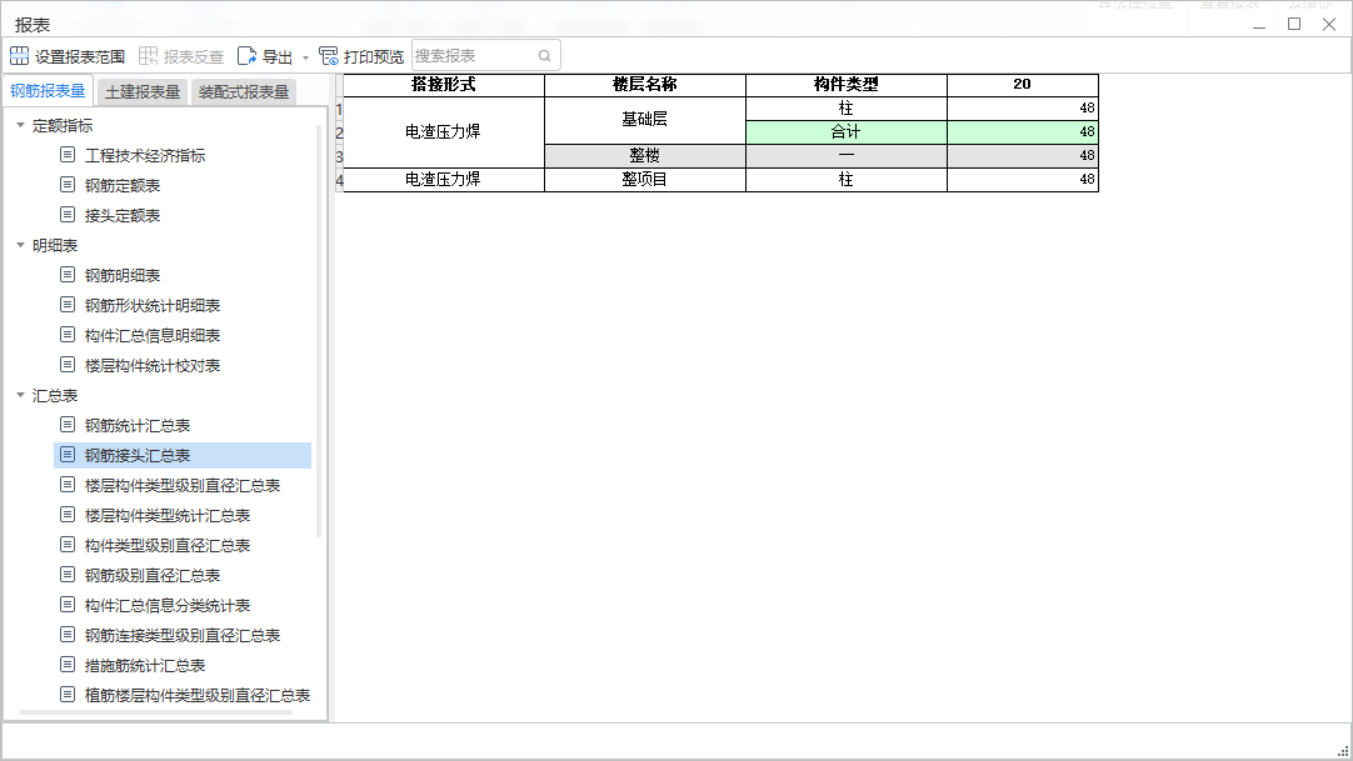Select the 整项目 table cell
Viewport: 1353px width, 761px height.
[645, 180]
